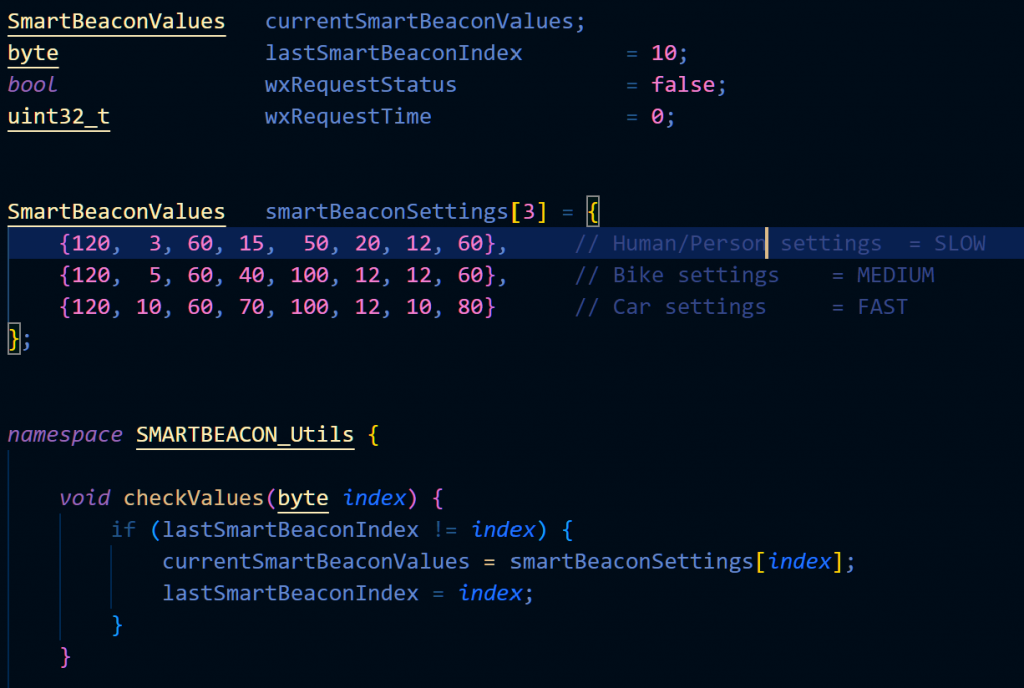Click the underlined uint32_t type
This screenshot has height=688, width=1024.
[x=59, y=117]
